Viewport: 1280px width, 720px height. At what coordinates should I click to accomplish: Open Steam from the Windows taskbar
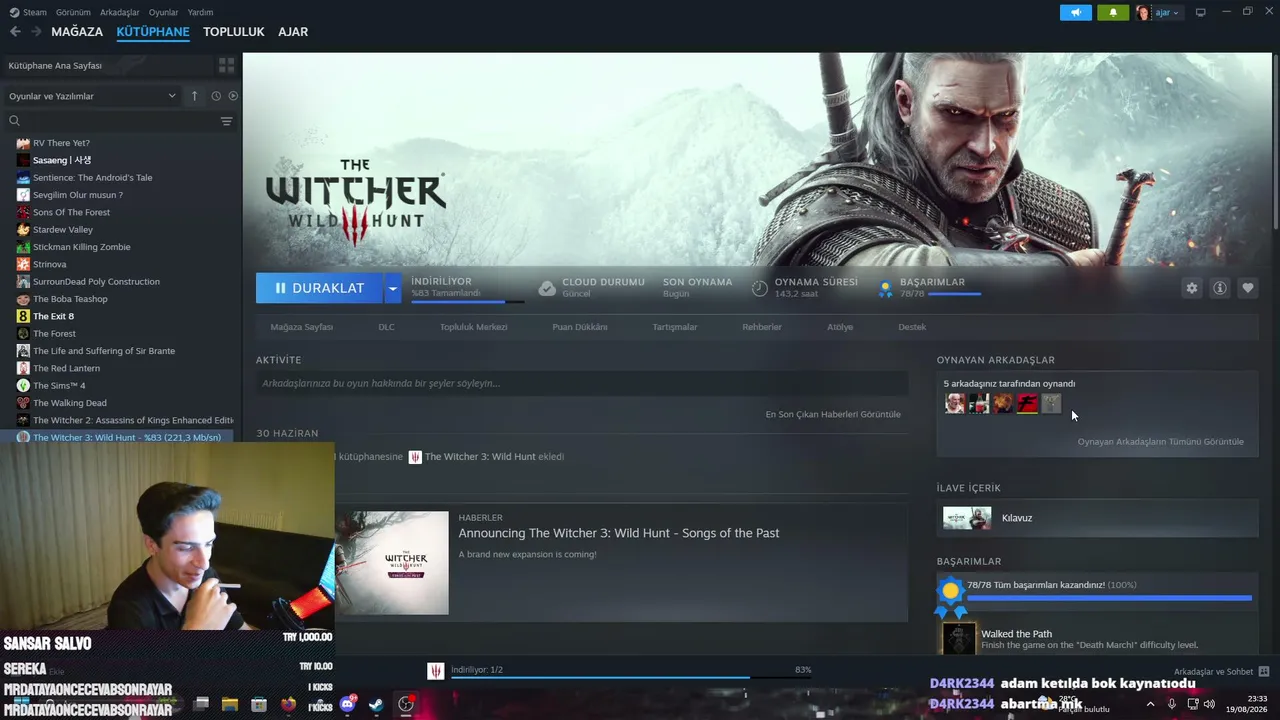coord(376,704)
